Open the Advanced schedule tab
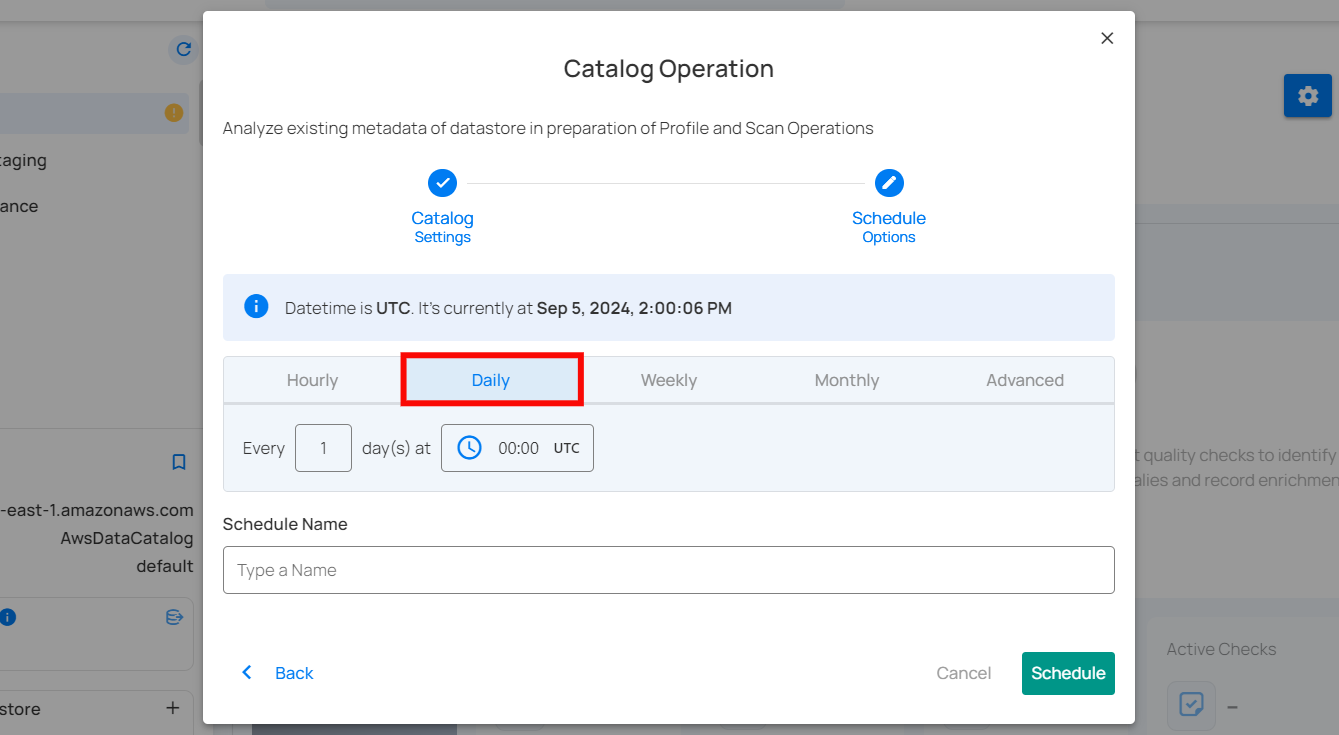This screenshot has width=1339, height=735. click(x=1025, y=380)
